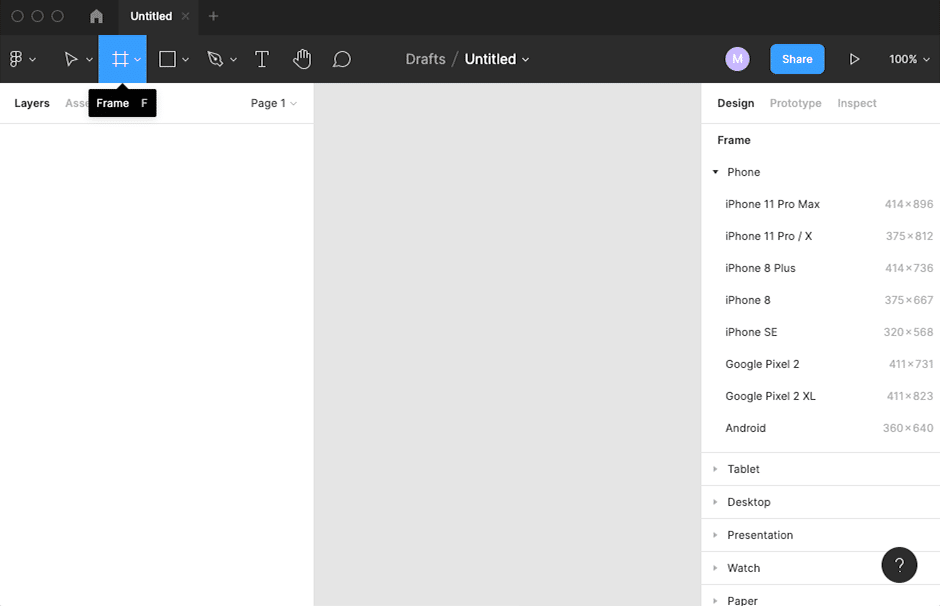Viewport: 940px width, 606px height.
Task: Choose the Google Pixel 2 411×731 preset
Action: [x=821, y=364]
